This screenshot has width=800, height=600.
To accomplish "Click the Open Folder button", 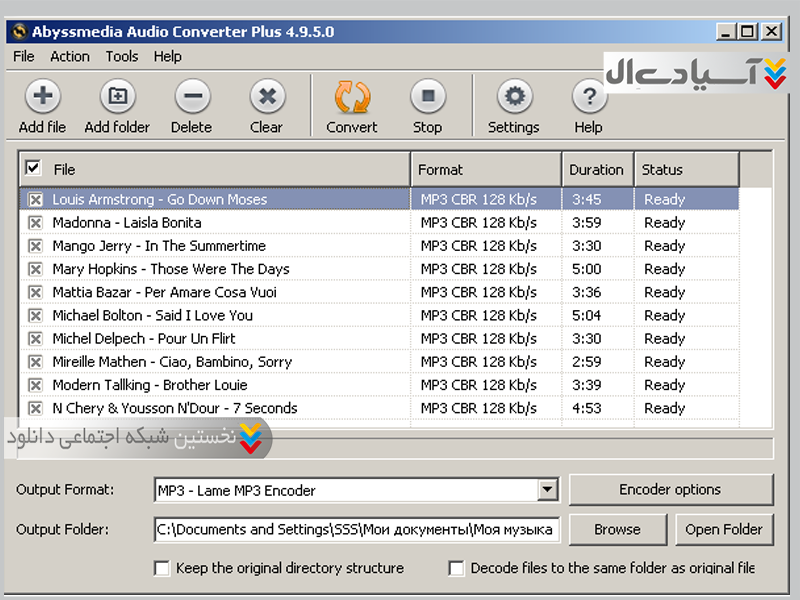I will (723, 529).
